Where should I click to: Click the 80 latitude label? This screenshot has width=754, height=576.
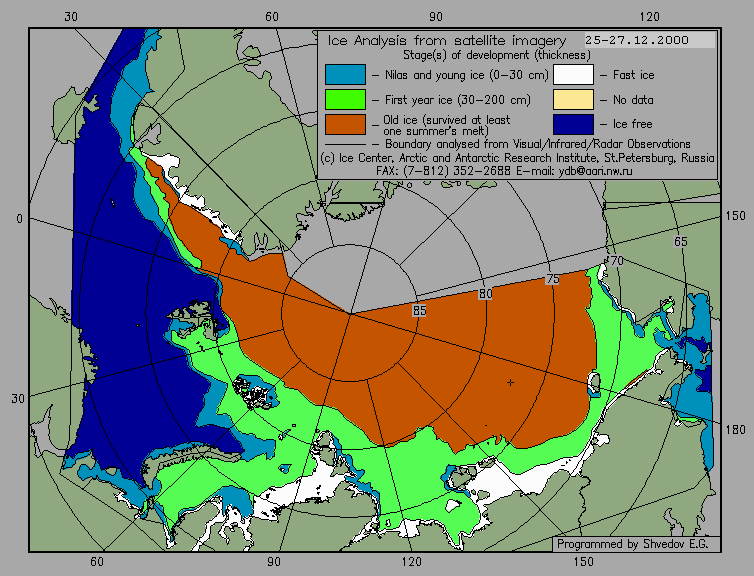(x=485, y=294)
